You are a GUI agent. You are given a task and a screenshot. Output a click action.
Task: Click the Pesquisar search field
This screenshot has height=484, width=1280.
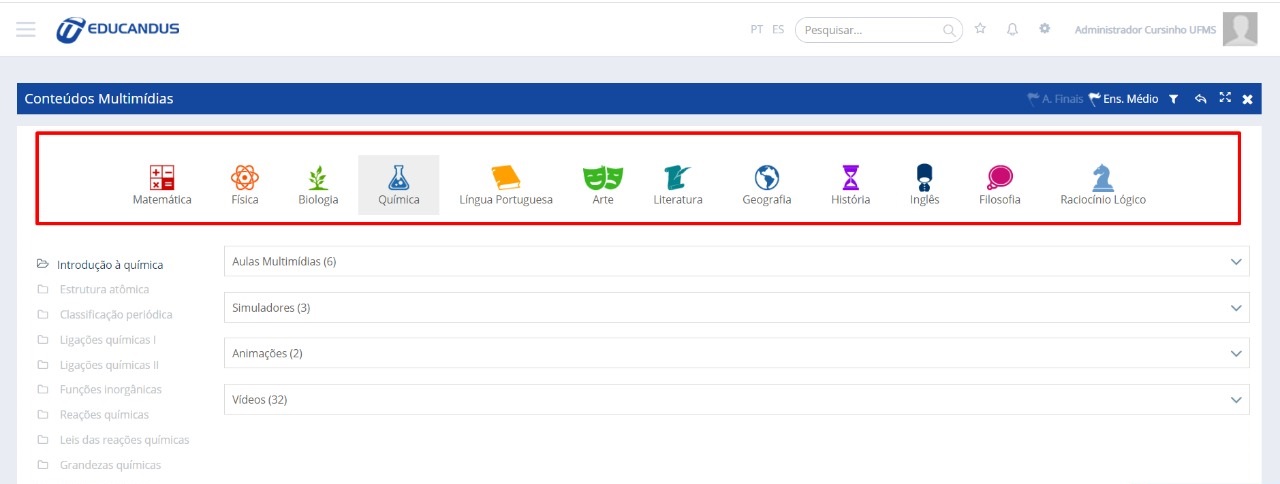pyautogui.click(x=872, y=30)
